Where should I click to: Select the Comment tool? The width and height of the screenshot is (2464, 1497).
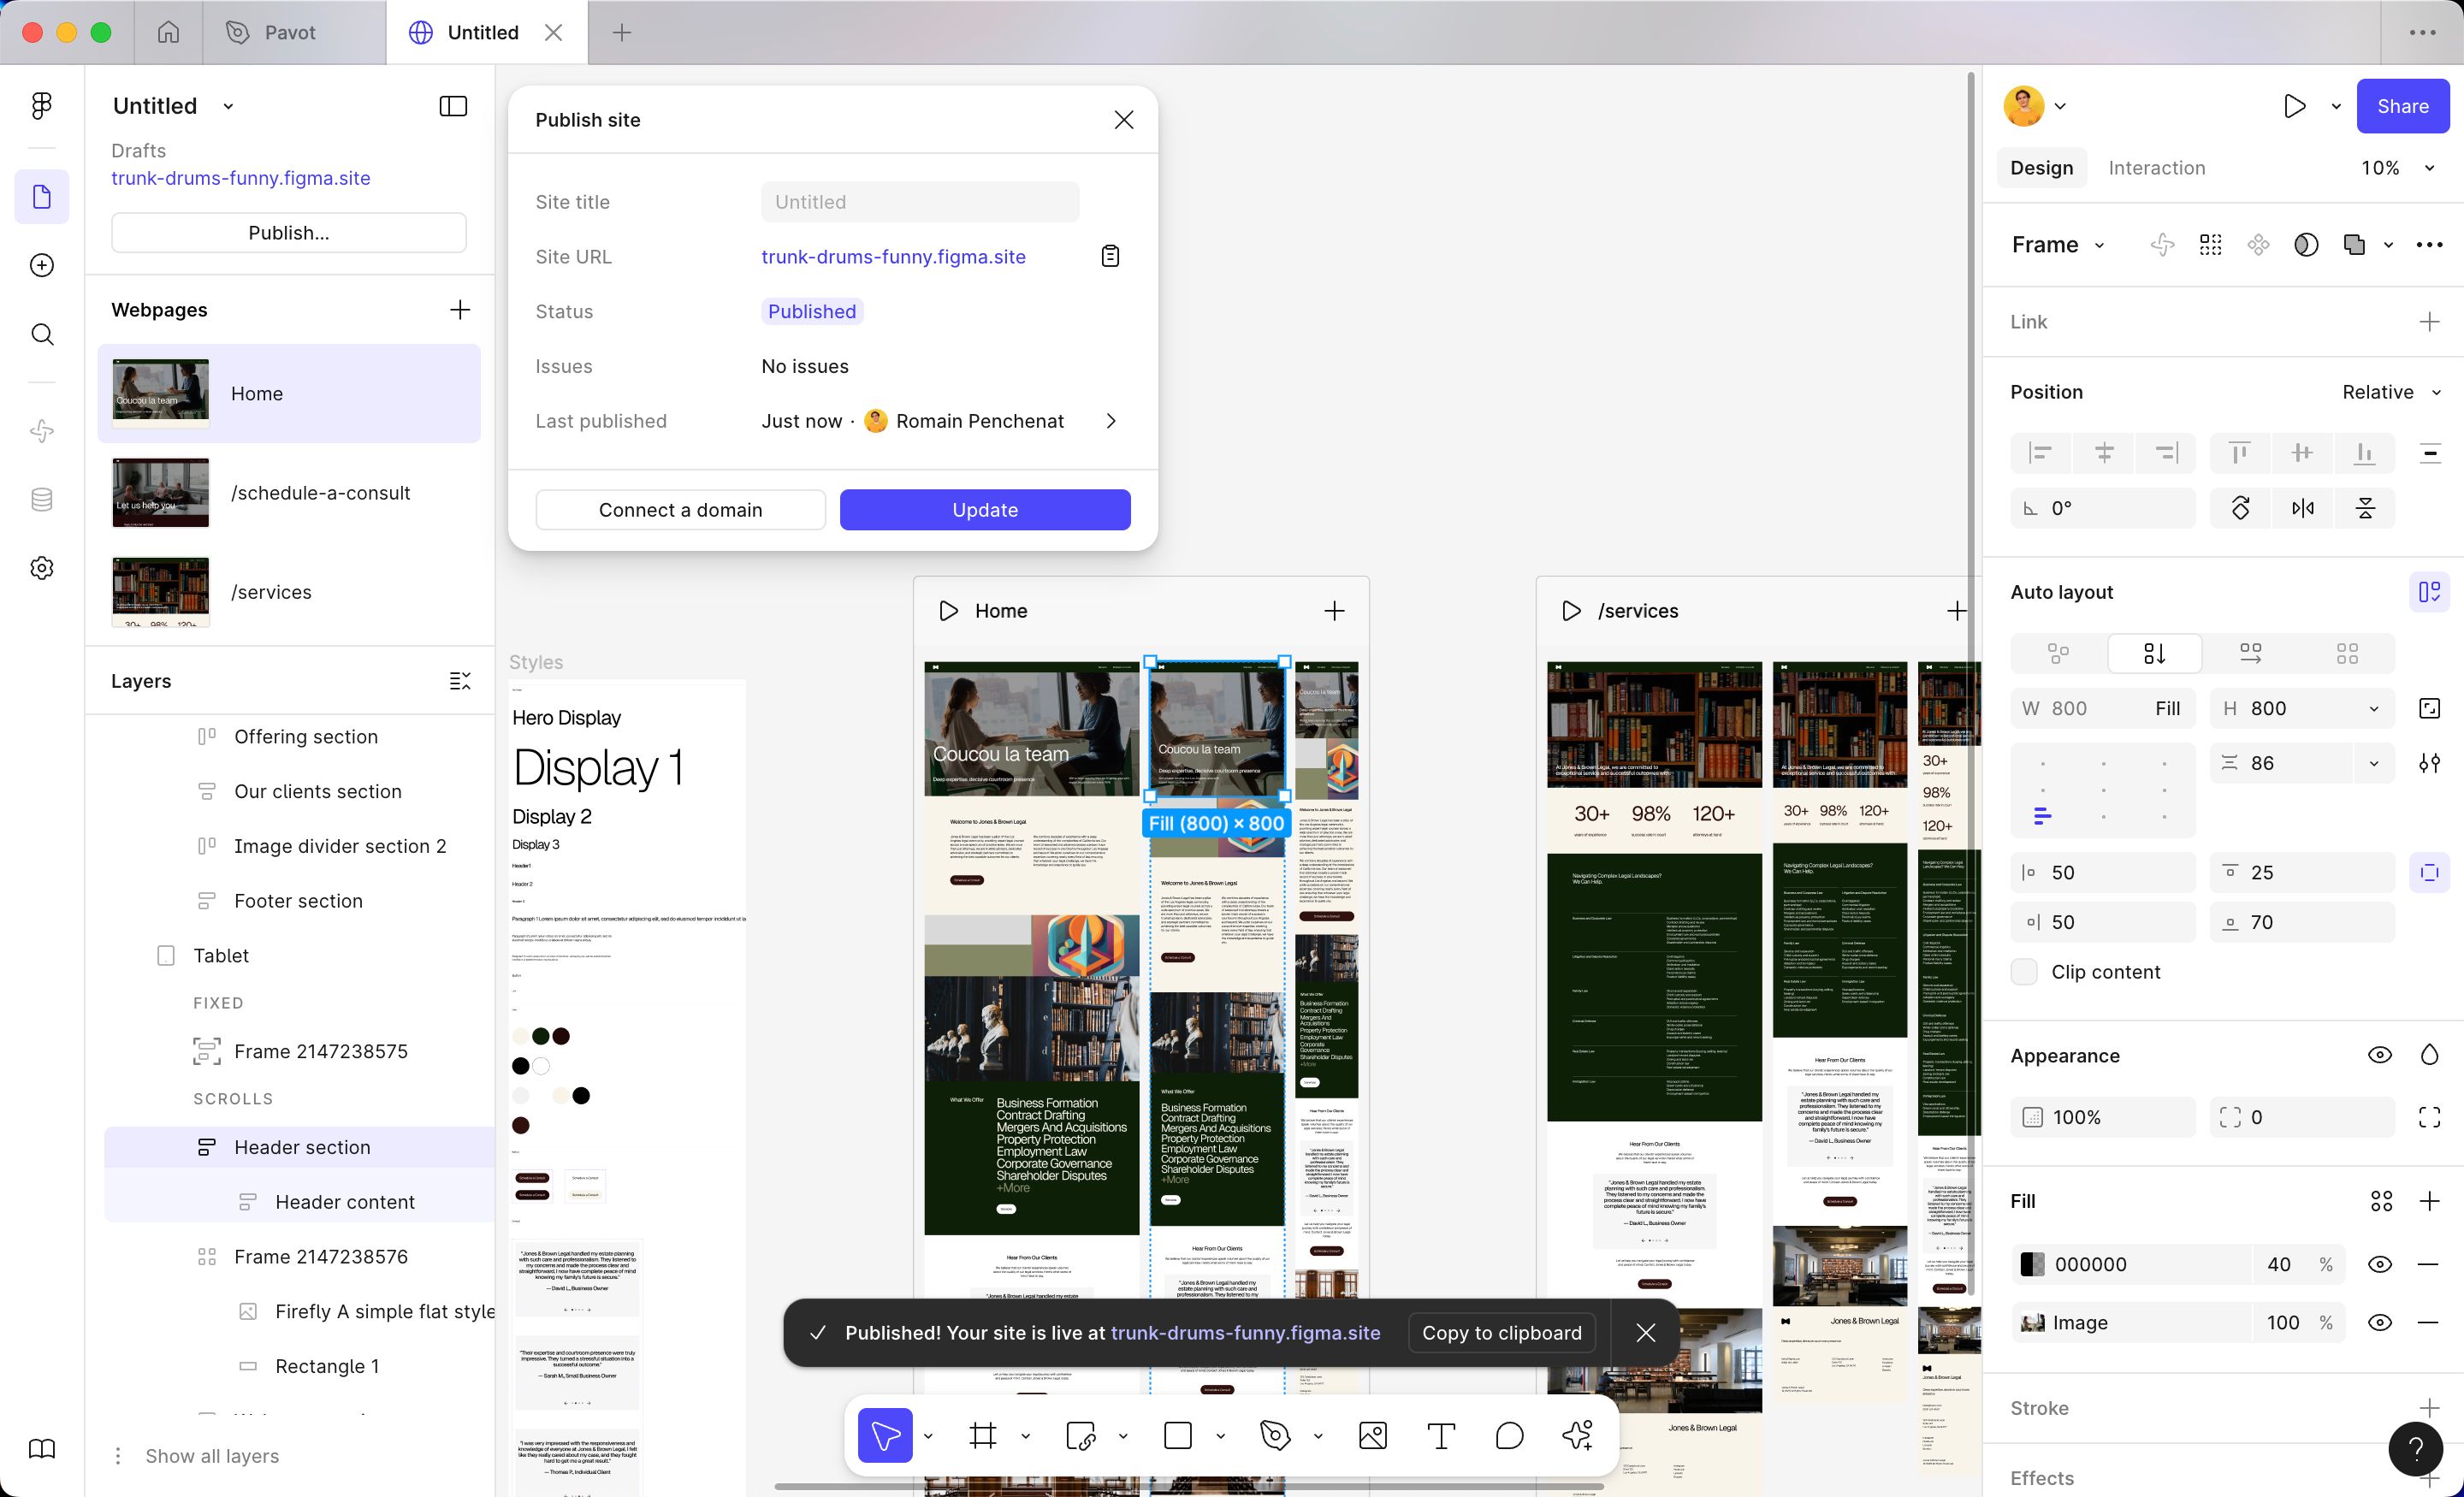(1509, 1436)
